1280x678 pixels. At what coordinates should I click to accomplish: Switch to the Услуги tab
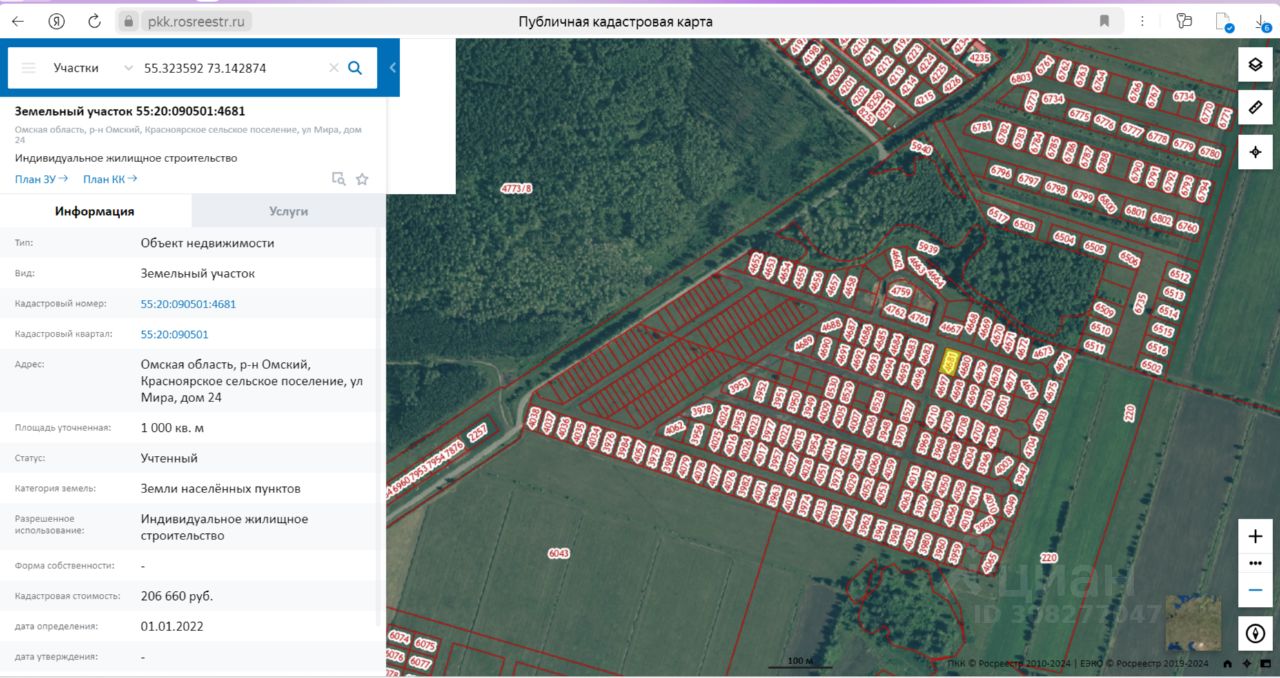(288, 211)
